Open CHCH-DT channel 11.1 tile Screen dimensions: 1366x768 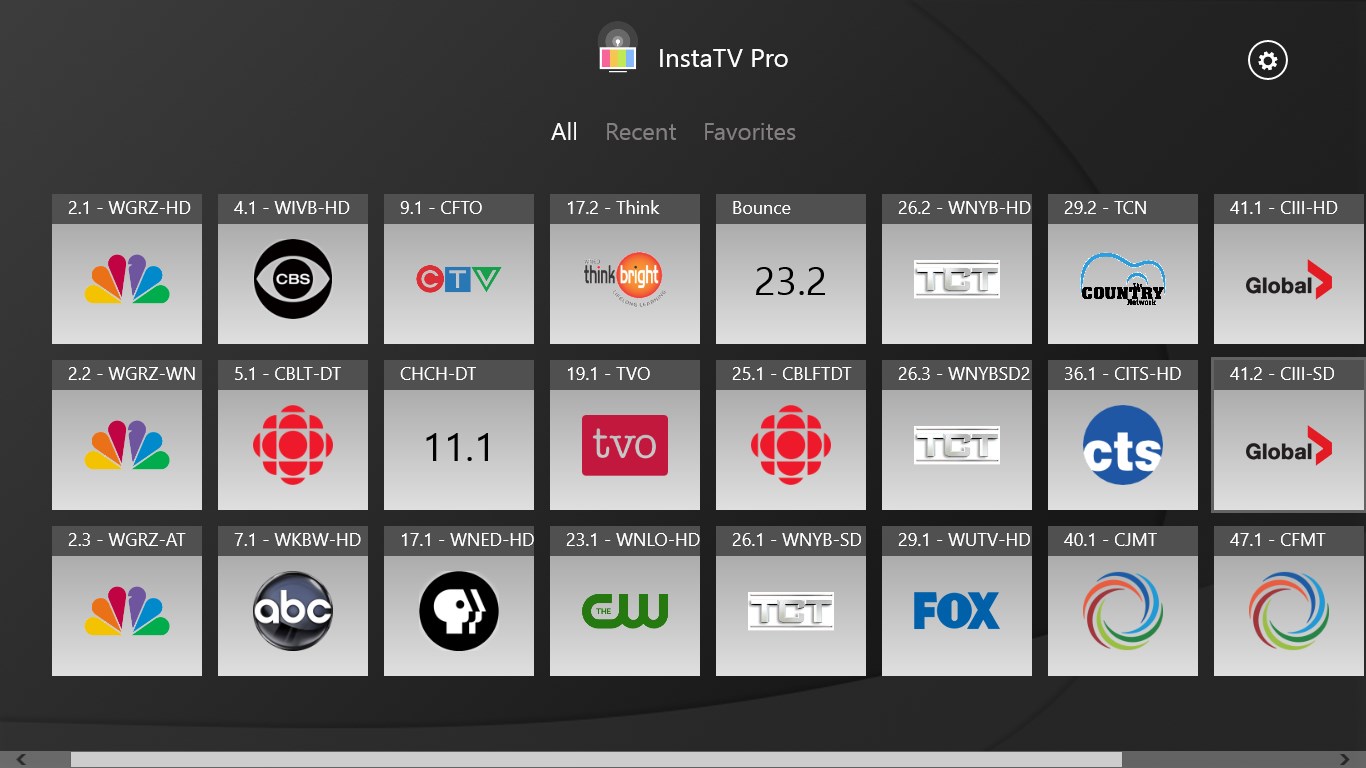[x=459, y=435]
